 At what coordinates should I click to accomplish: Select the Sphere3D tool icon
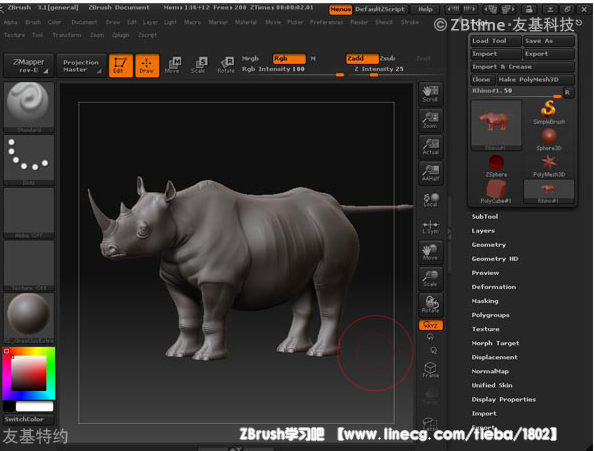[549, 139]
